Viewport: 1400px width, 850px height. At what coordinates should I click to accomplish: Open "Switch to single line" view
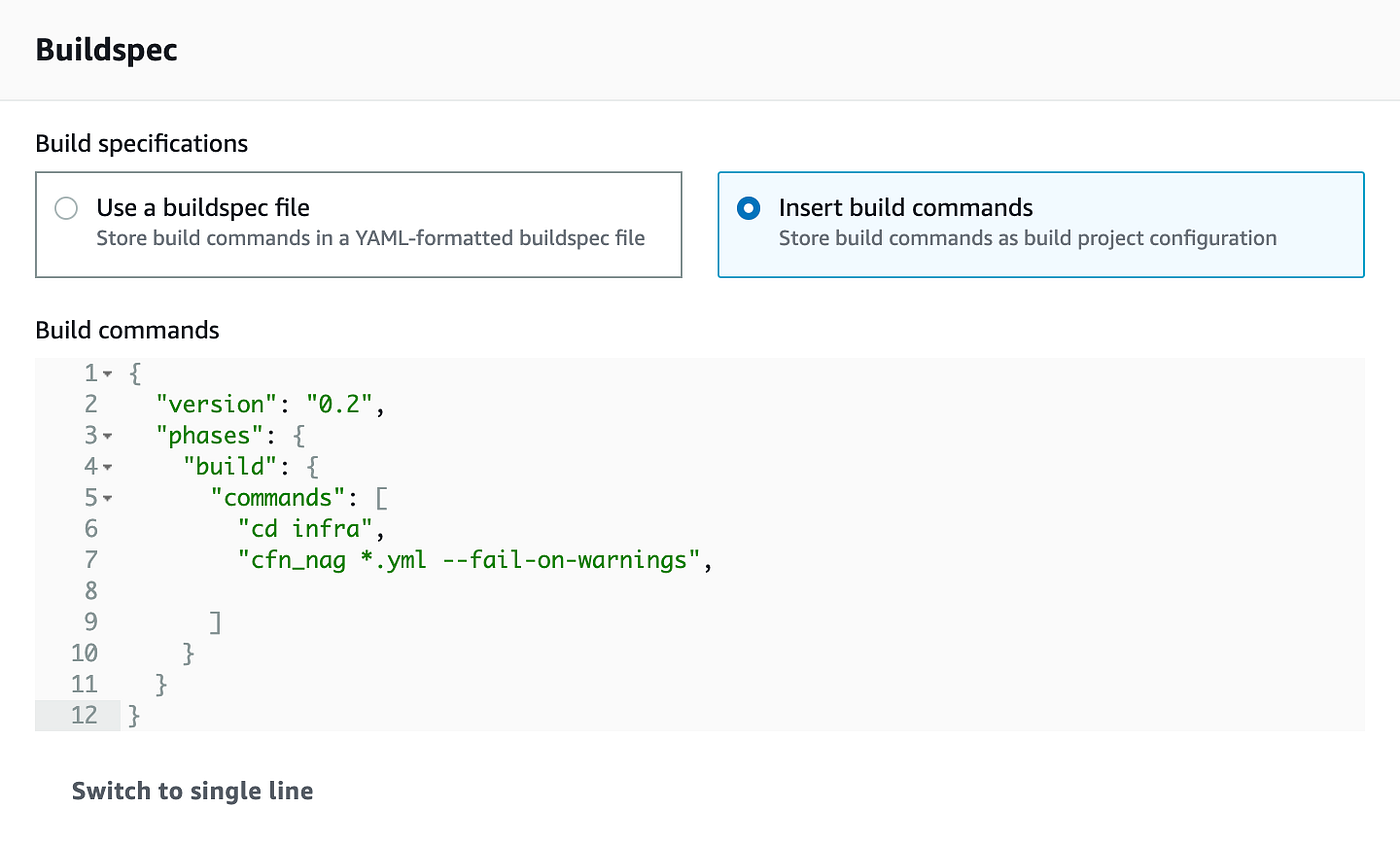[x=192, y=790]
